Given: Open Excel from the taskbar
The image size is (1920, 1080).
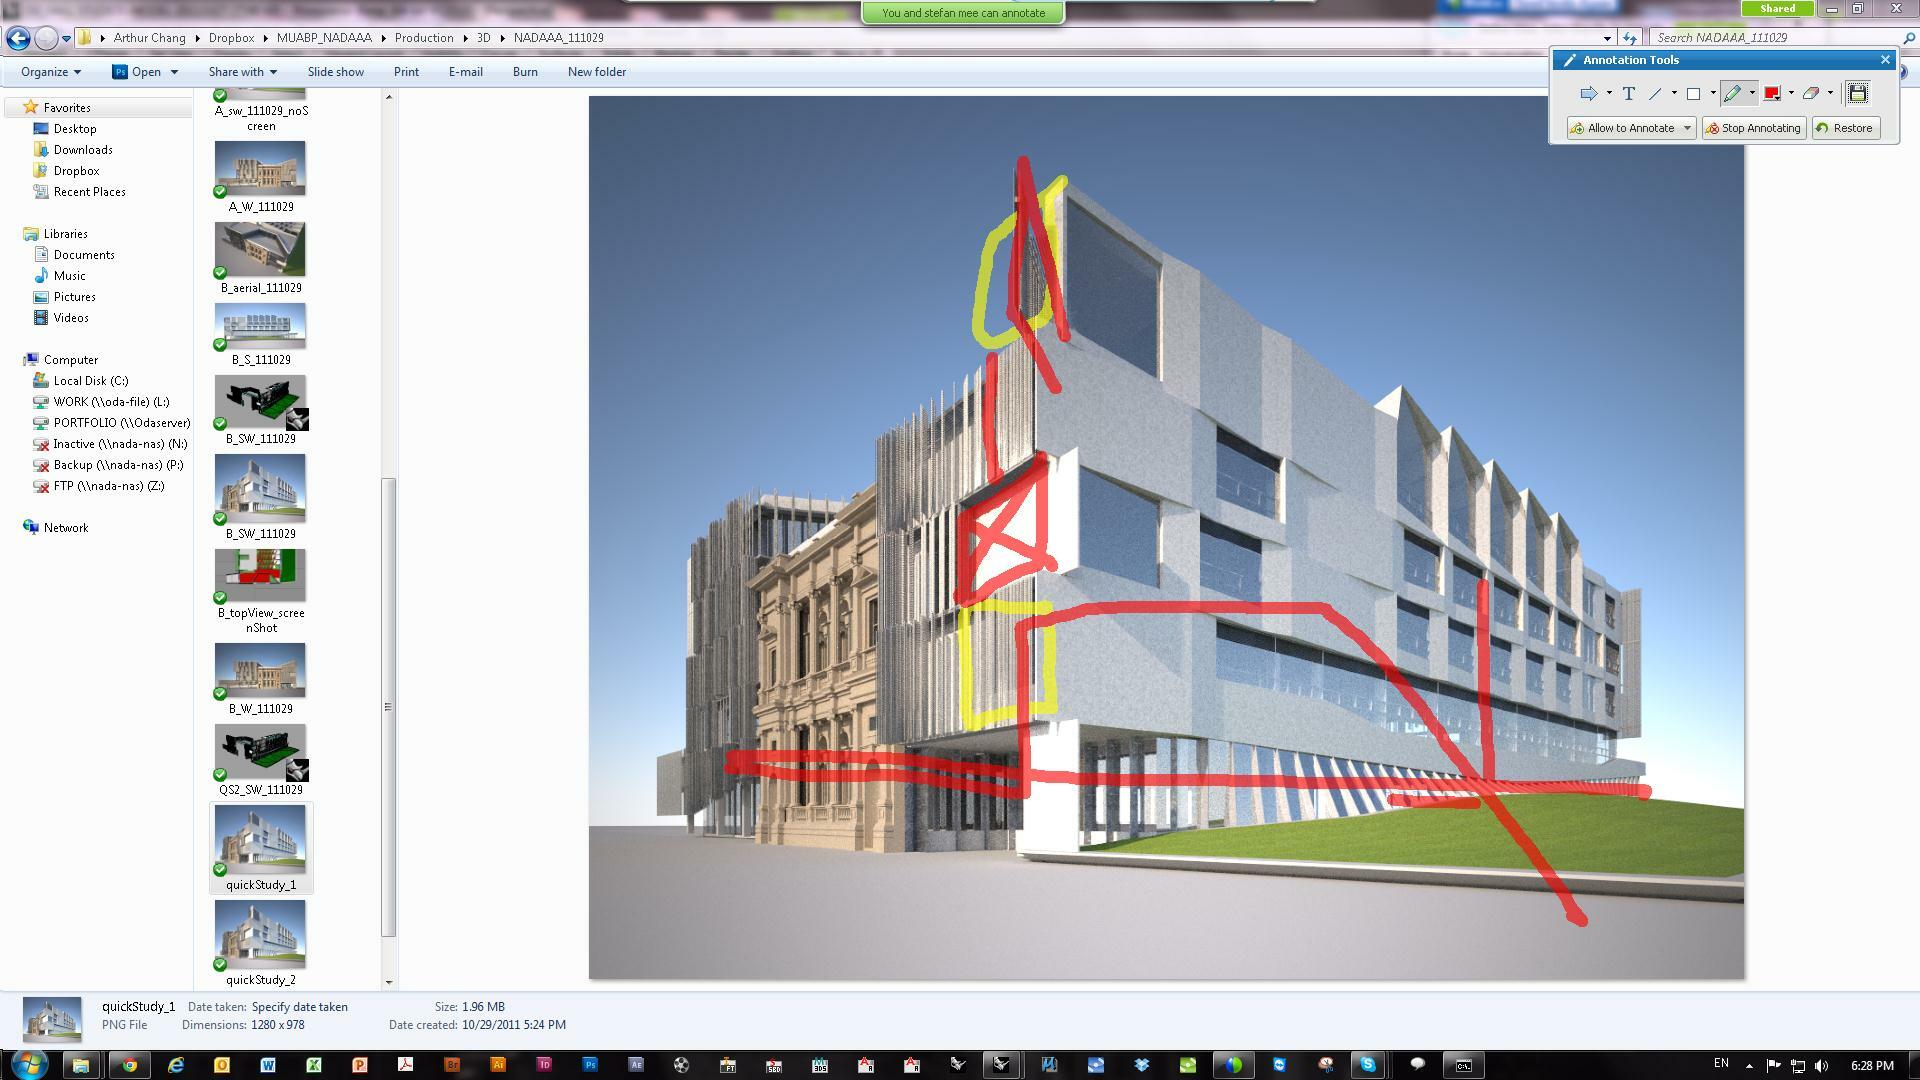Looking at the screenshot, I should pyautogui.click(x=313, y=1065).
